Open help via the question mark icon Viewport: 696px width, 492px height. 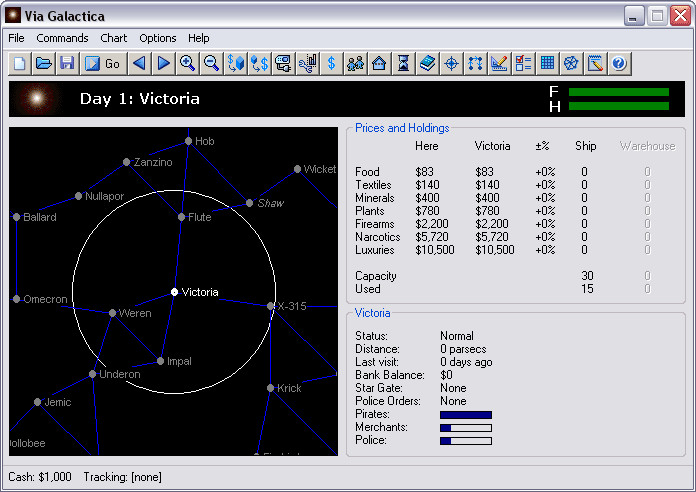[x=619, y=63]
